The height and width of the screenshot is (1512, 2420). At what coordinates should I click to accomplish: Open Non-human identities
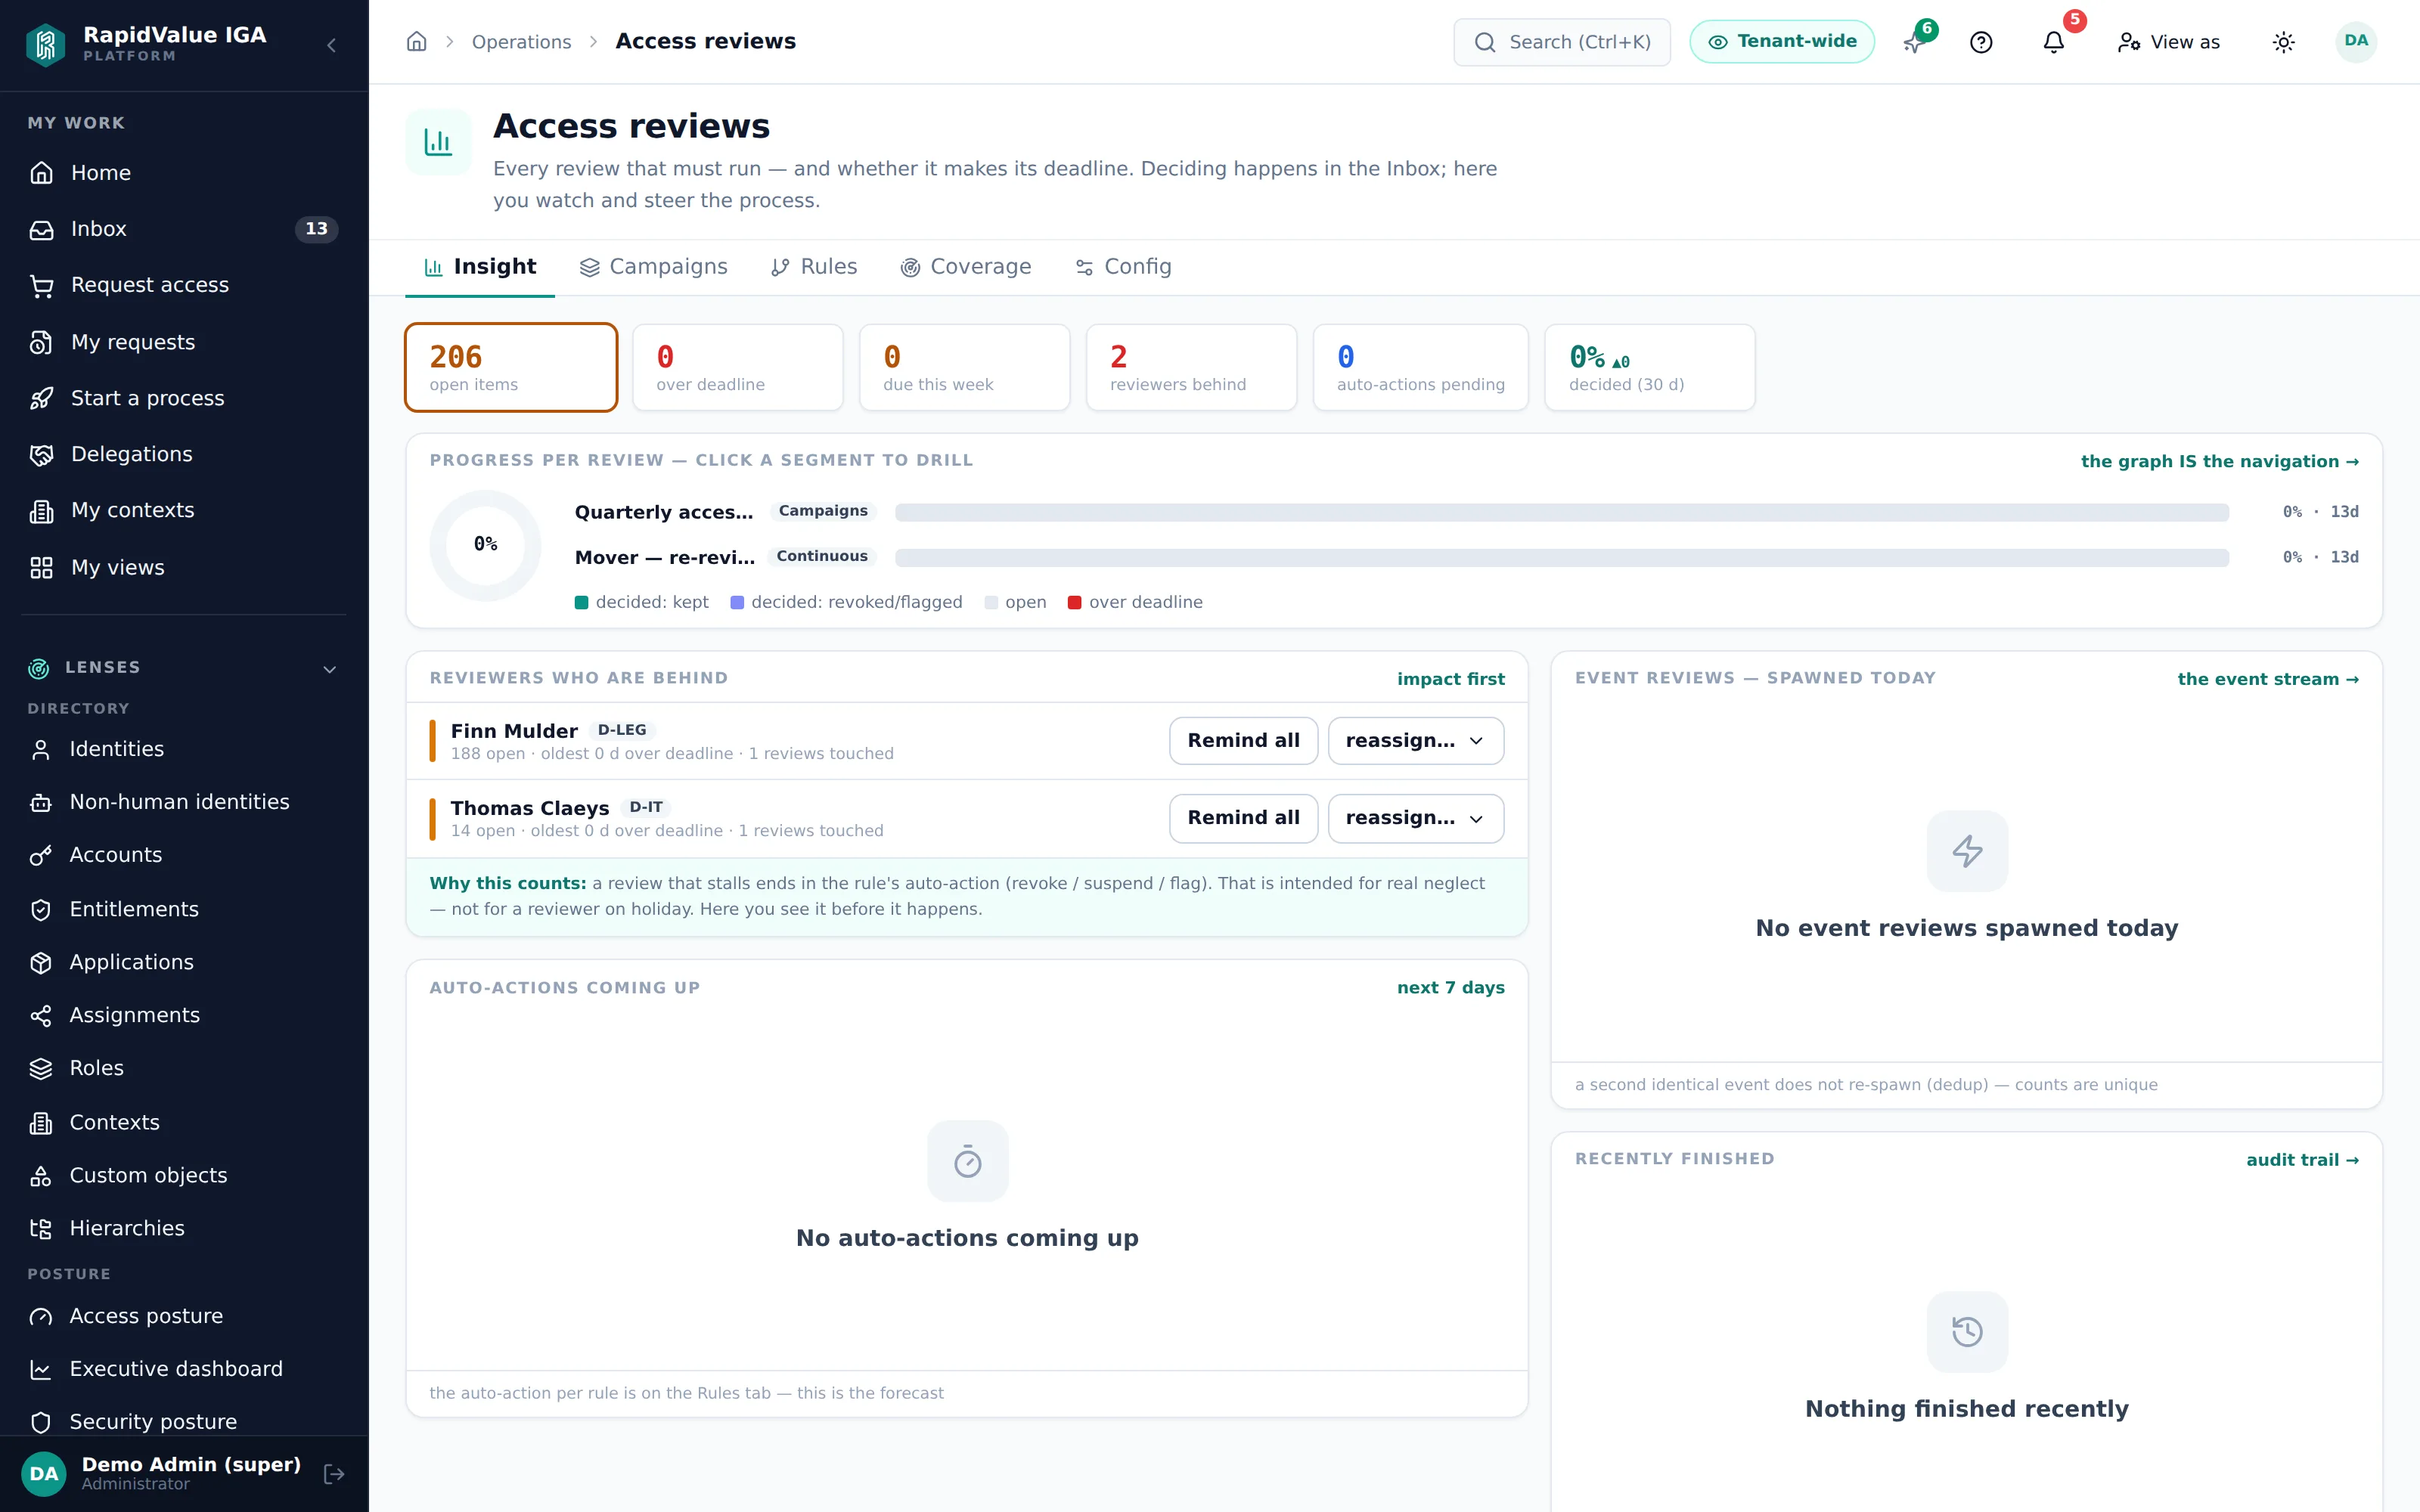[184, 802]
